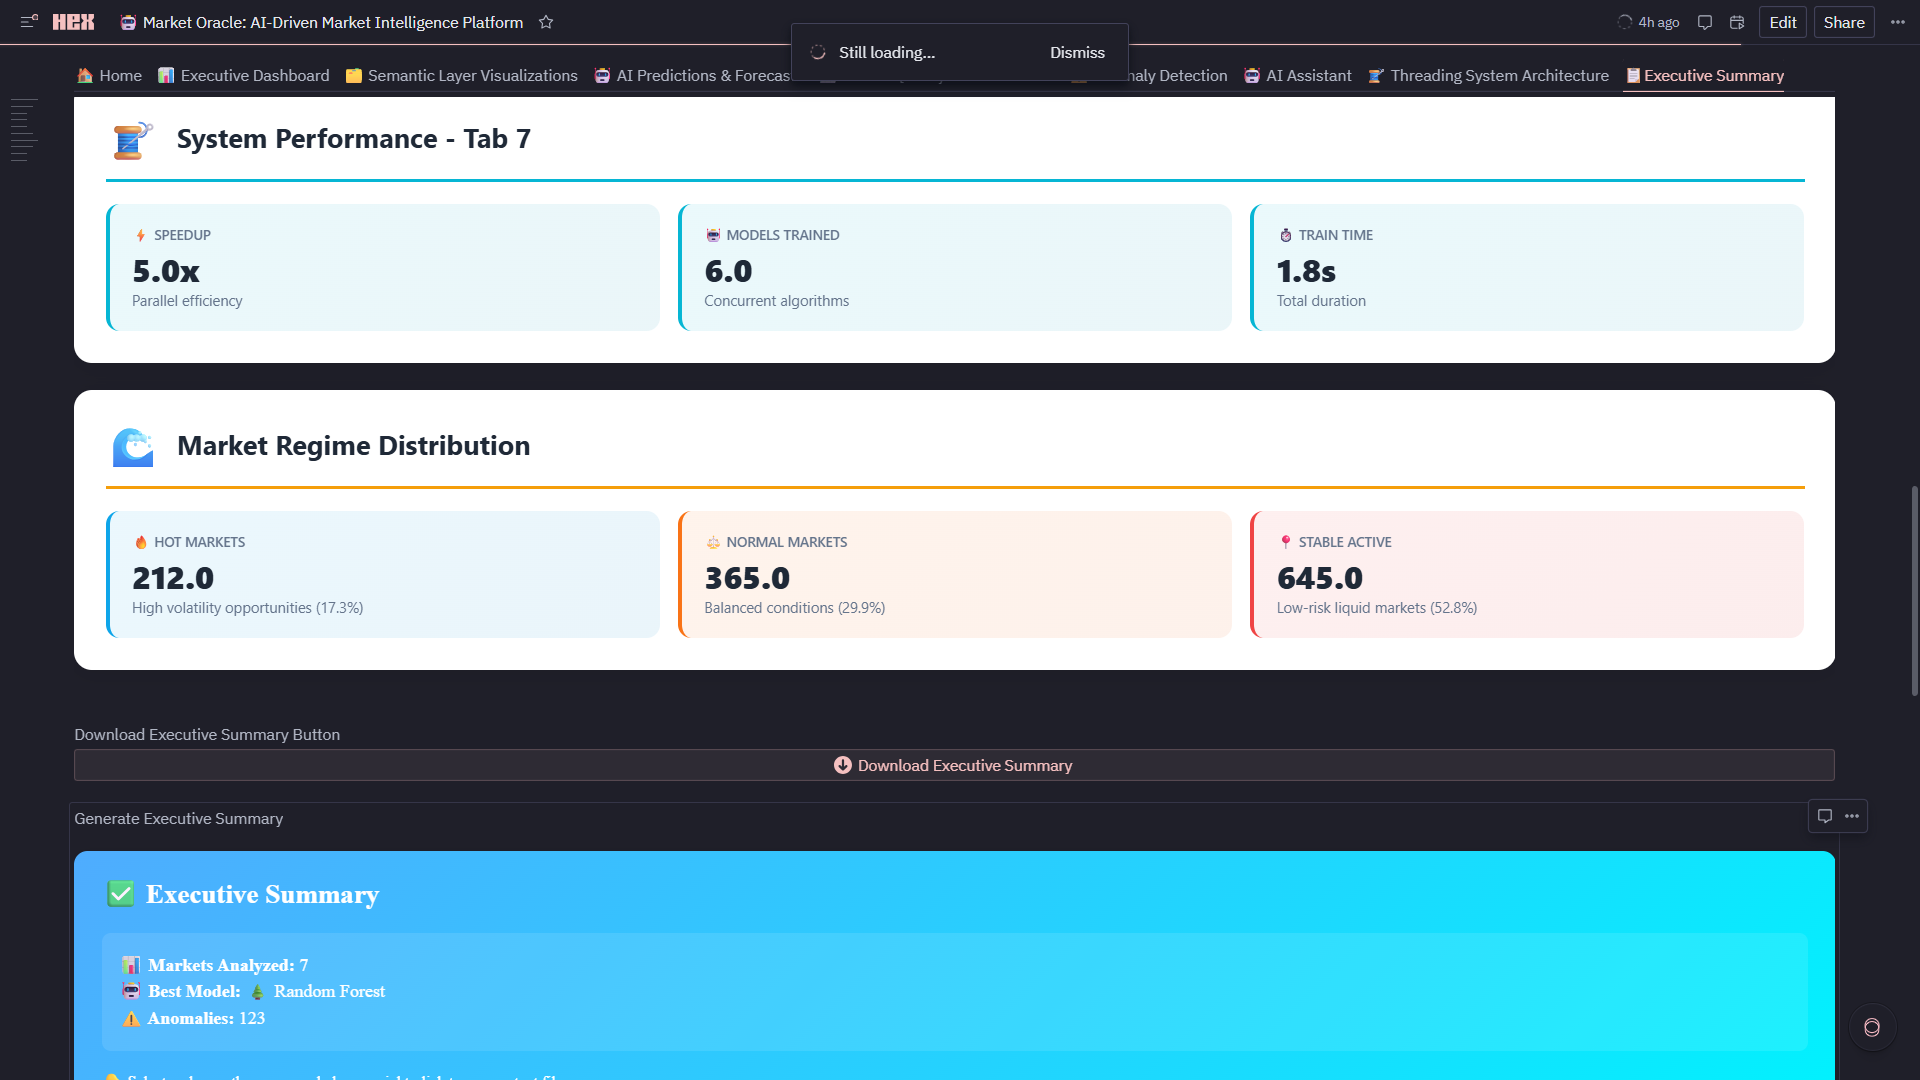The height and width of the screenshot is (1080, 1920).
Task: Click the page vertical scrollbar
Action: (1914, 590)
